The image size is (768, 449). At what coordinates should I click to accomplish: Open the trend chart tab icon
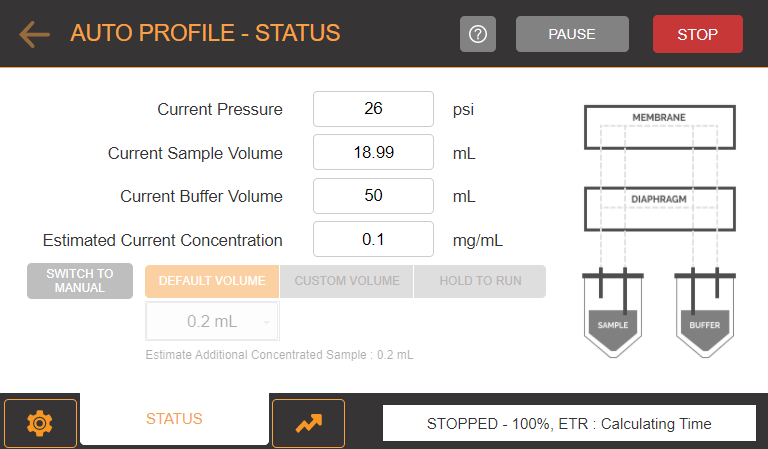(x=309, y=423)
